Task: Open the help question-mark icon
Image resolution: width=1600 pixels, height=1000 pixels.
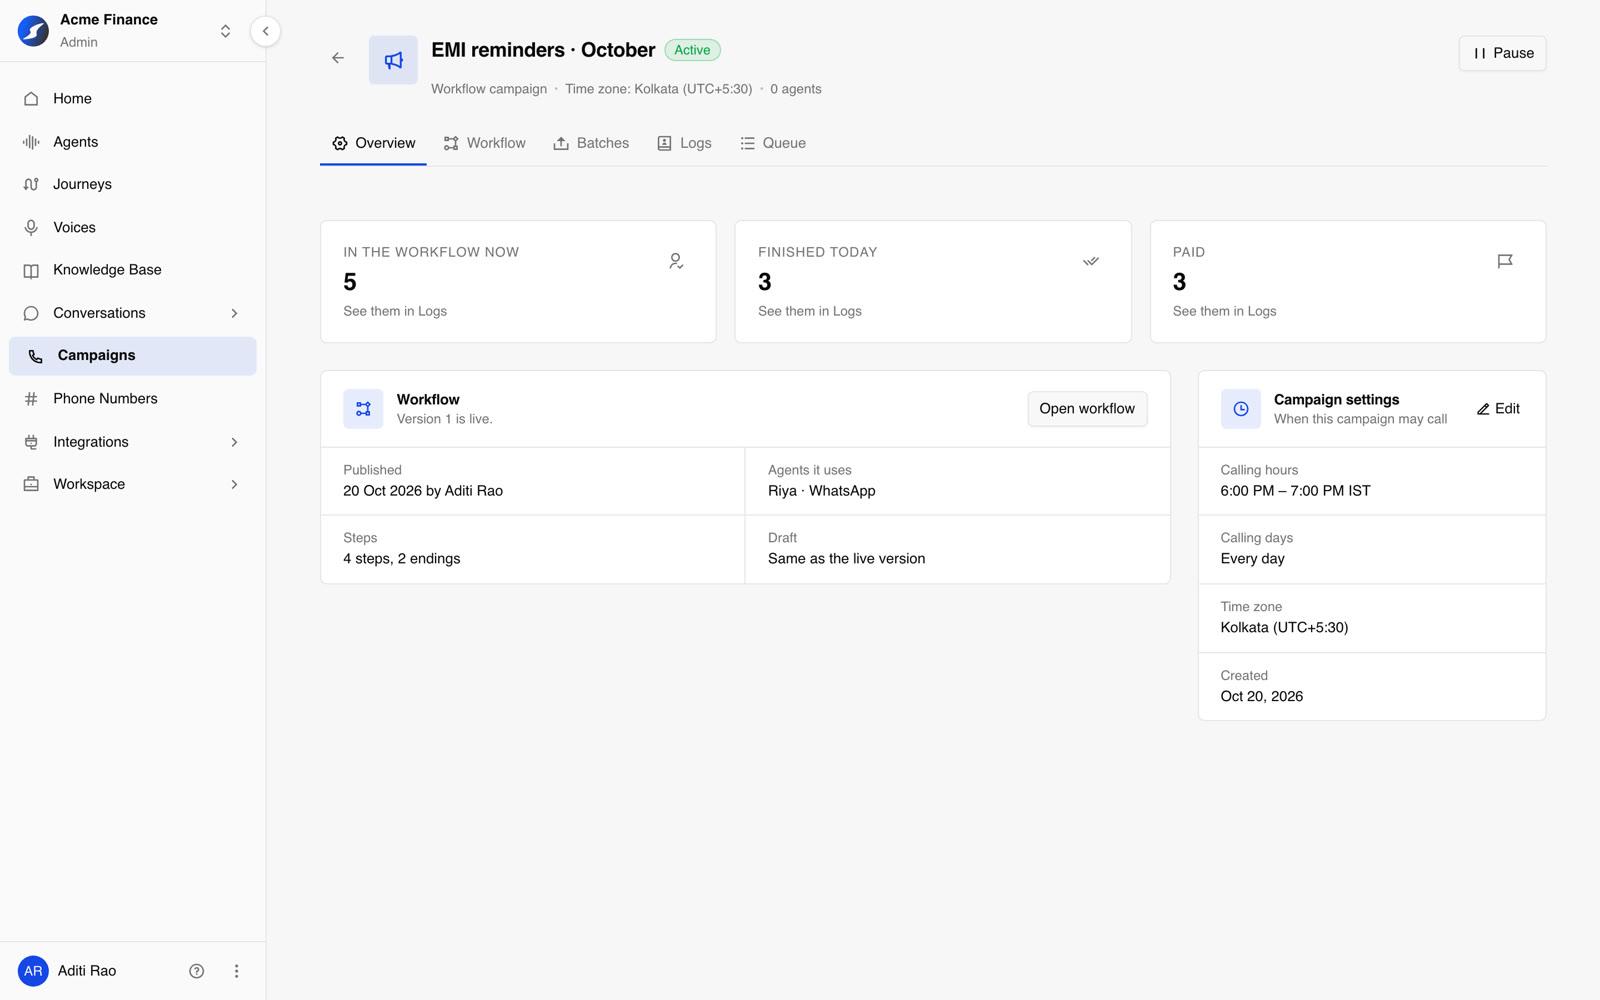Action: coord(197,971)
